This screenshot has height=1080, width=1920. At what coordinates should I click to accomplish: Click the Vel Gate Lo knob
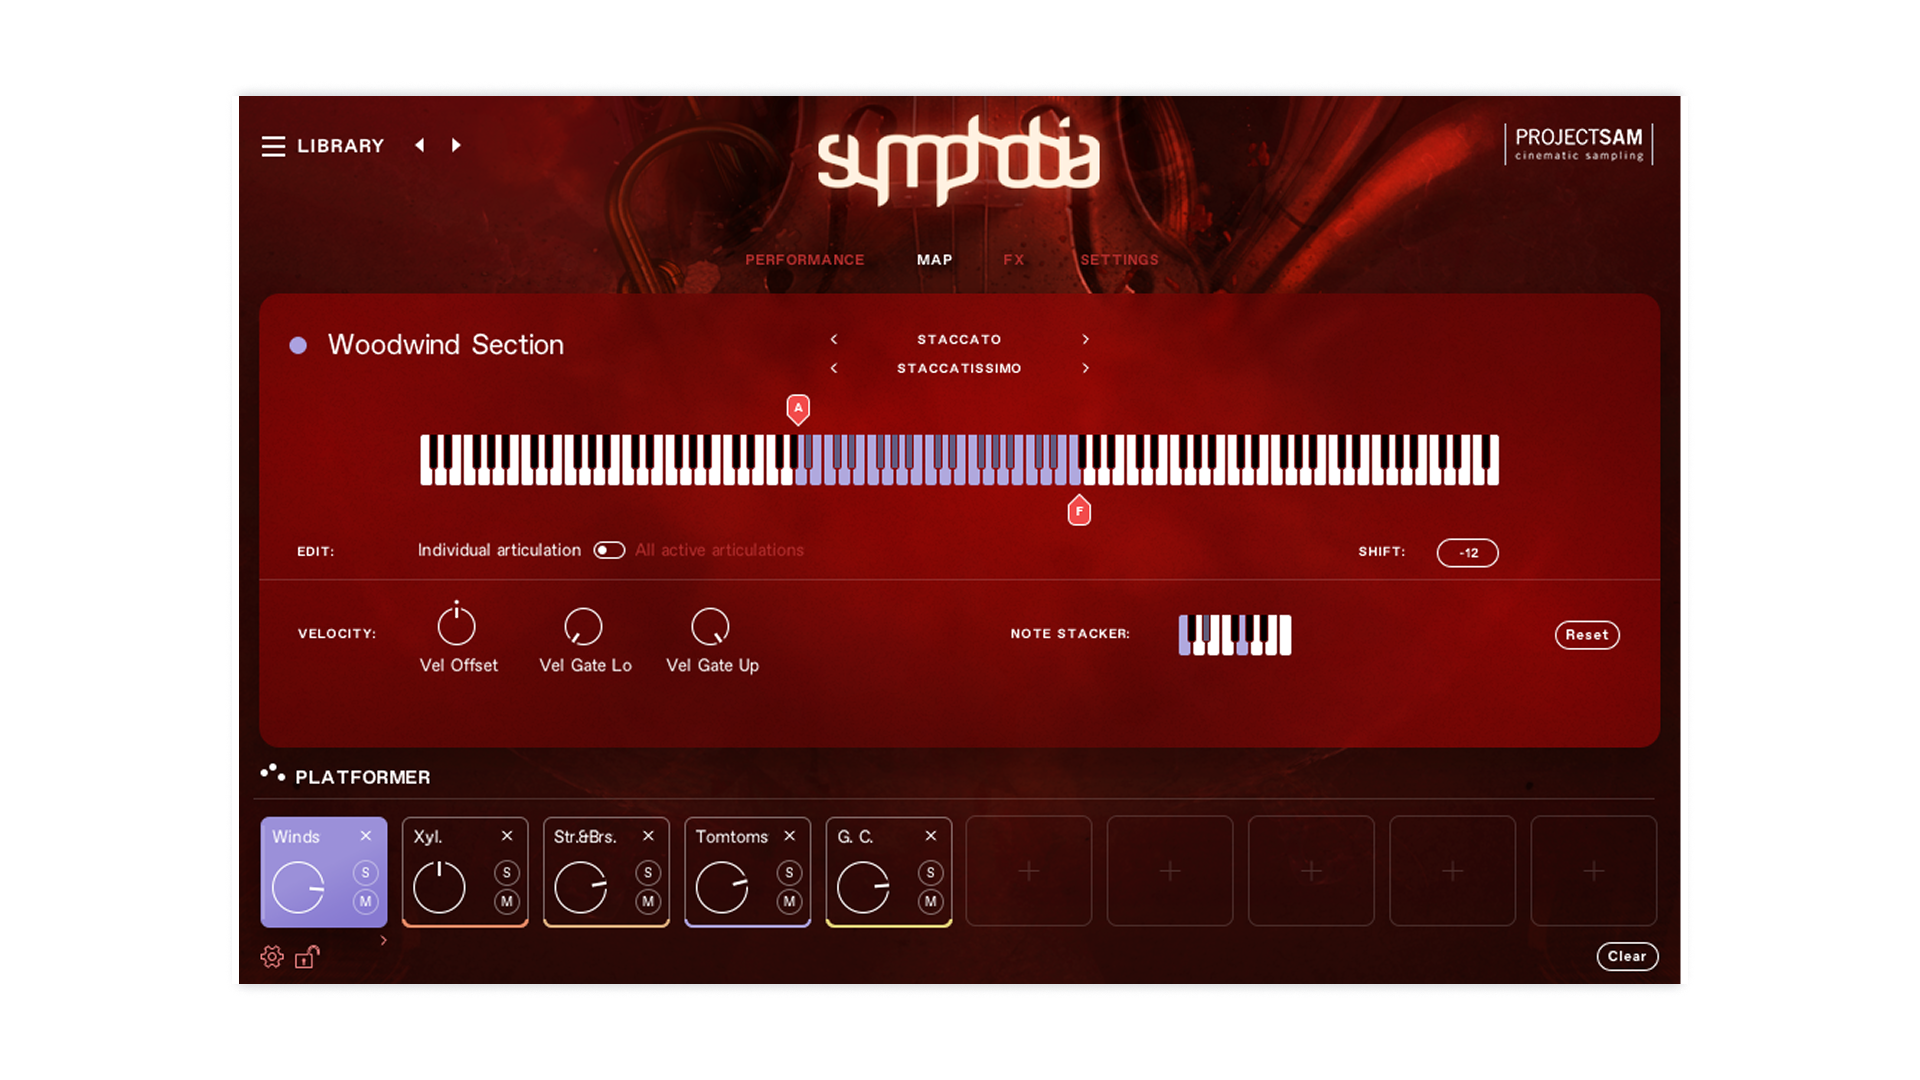point(584,627)
